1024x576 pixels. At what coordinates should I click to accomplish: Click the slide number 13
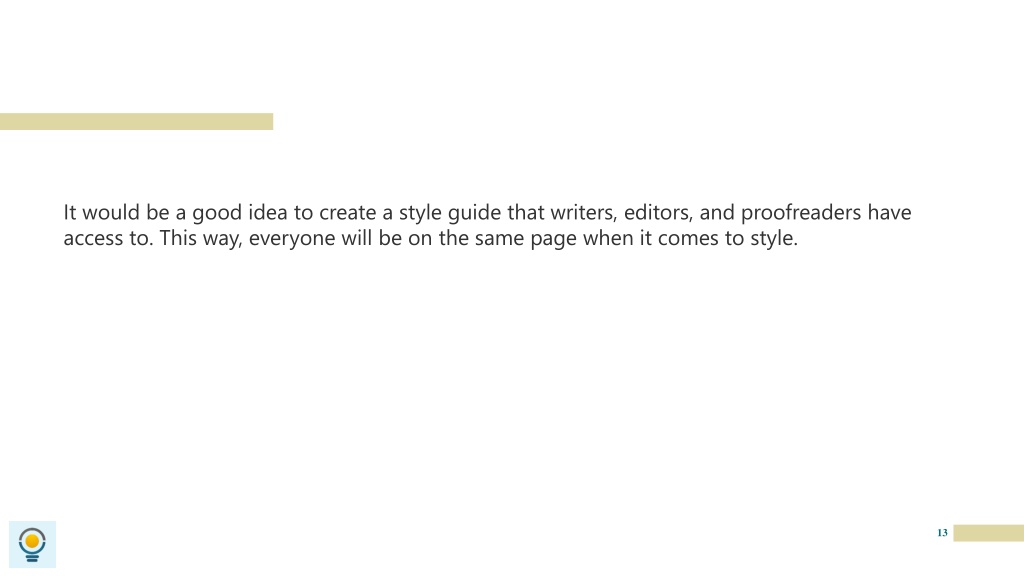942,533
